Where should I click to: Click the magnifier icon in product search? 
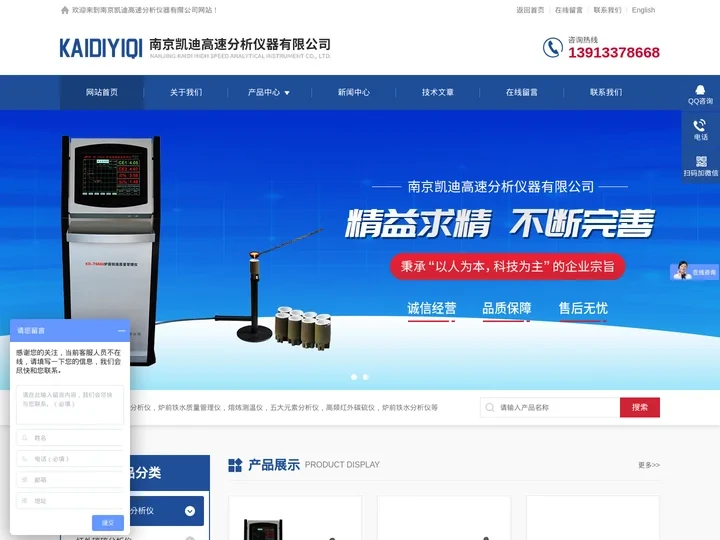tap(490, 407)
